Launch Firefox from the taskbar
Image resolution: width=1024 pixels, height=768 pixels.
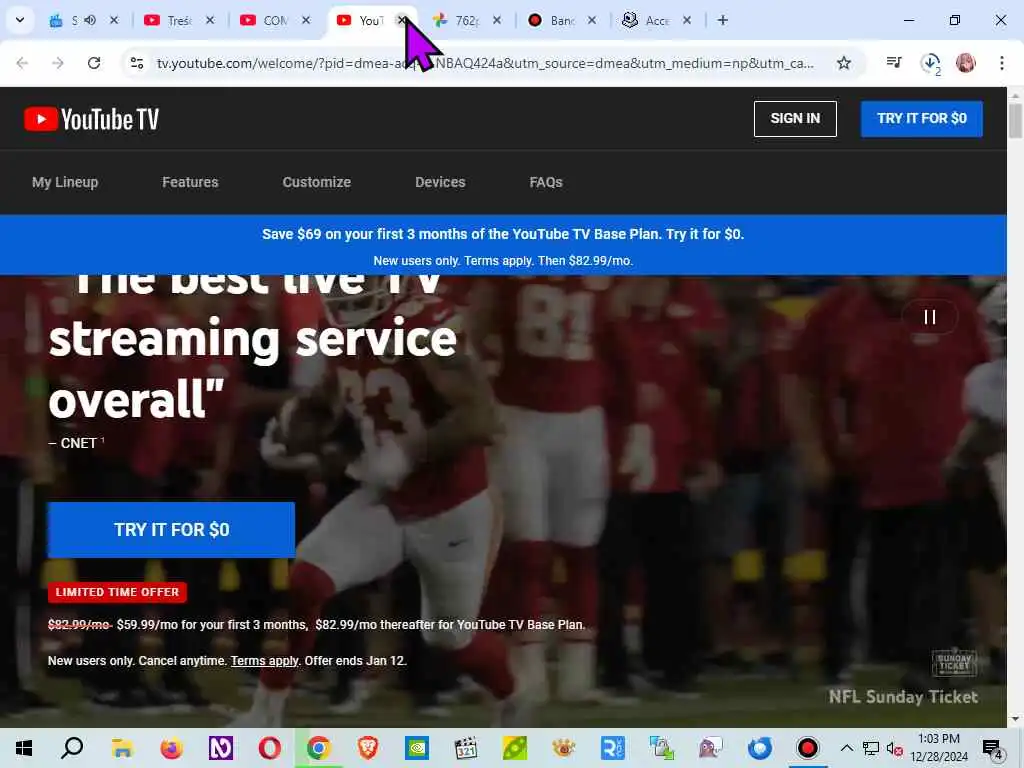tap(171, 748)
